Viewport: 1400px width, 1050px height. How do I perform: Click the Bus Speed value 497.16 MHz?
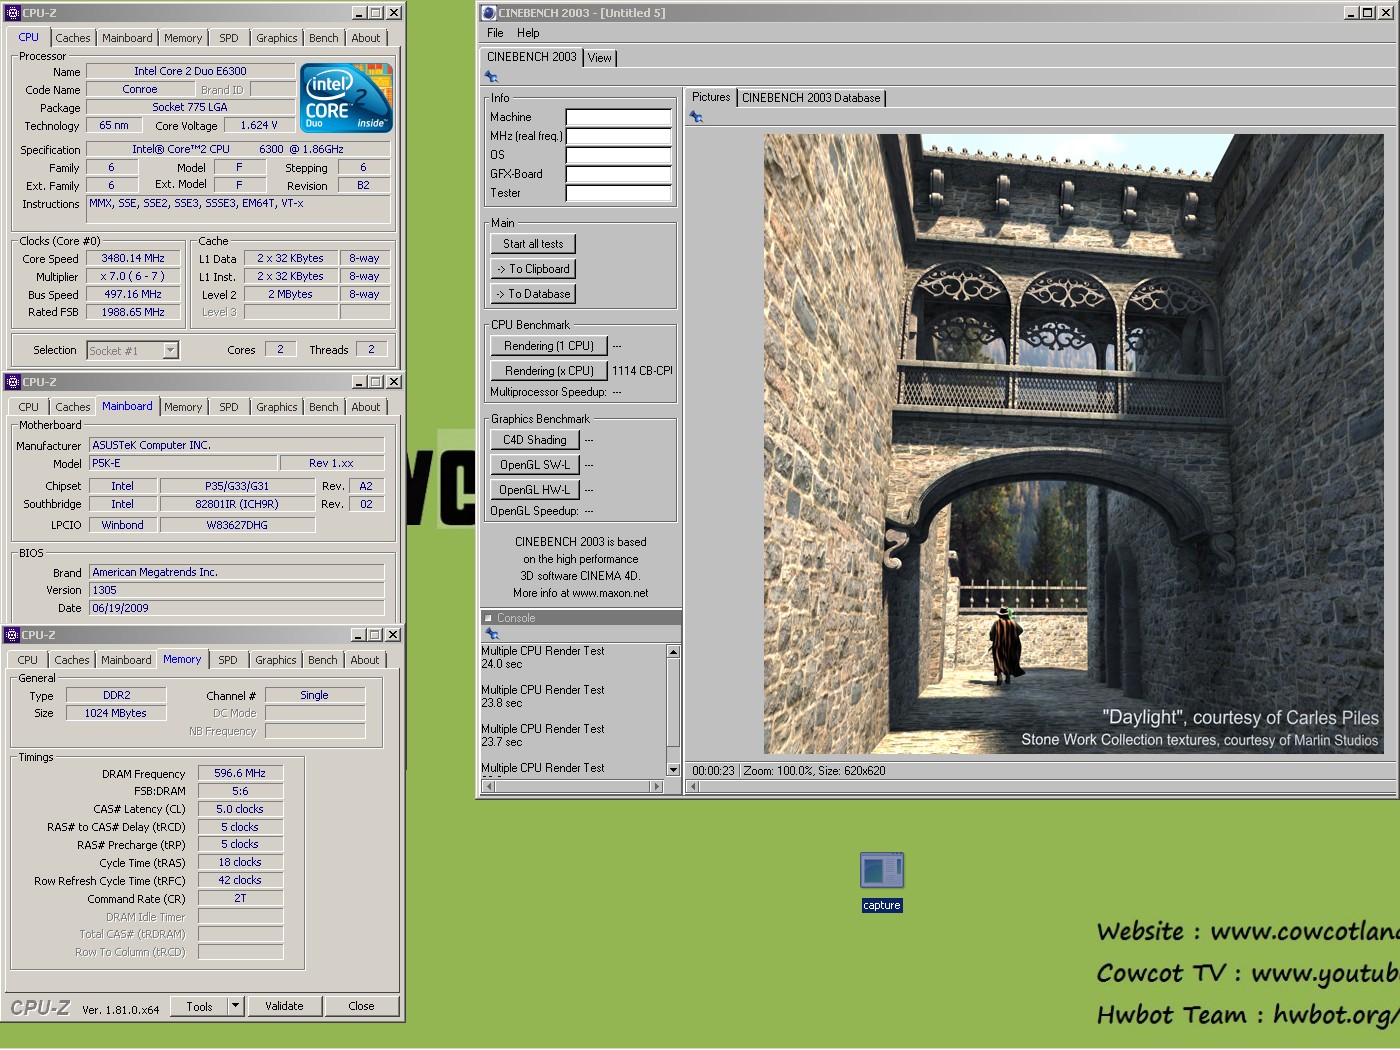133,294
